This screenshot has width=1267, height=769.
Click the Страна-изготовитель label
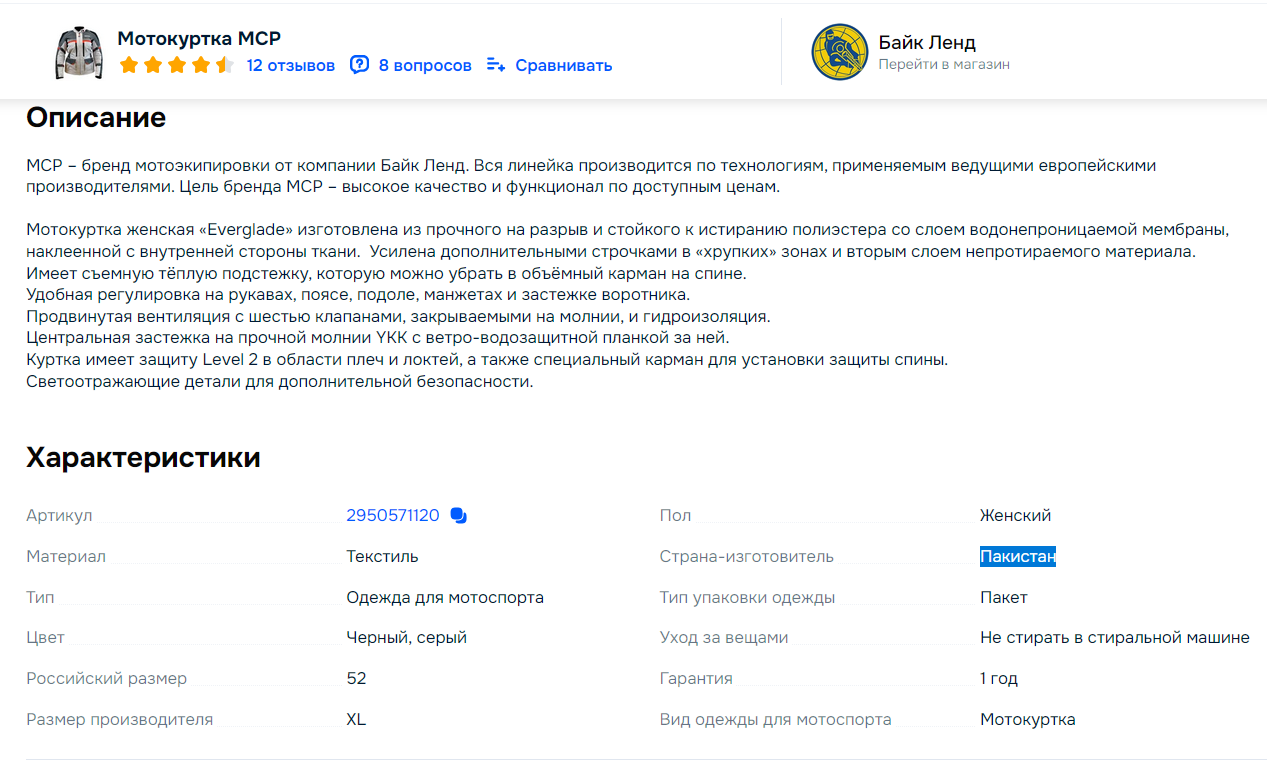[747, 557]
